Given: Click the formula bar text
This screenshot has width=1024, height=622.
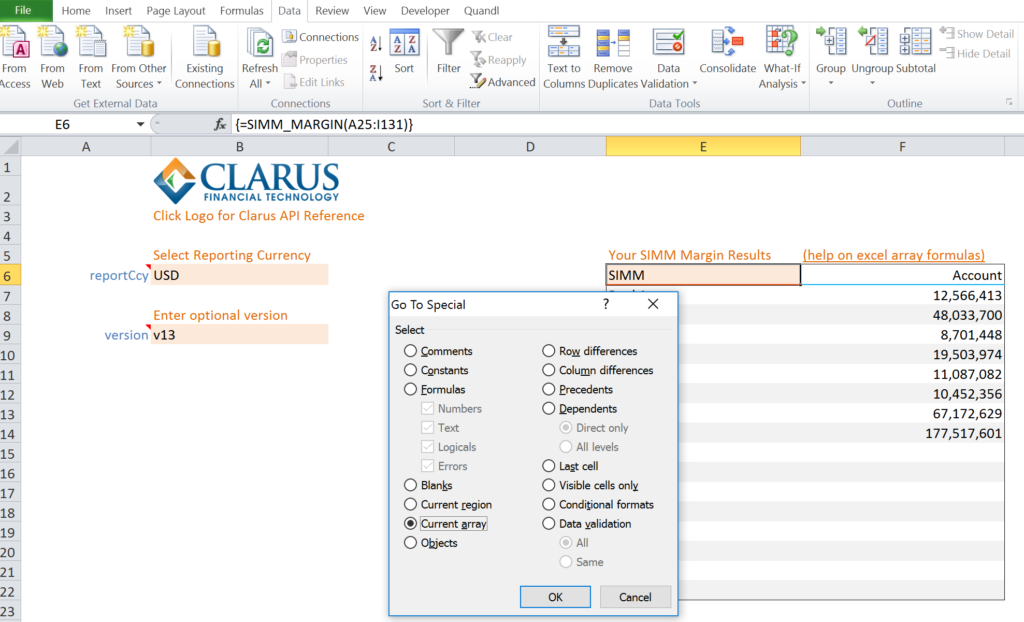Looking at the screenshot, I should pos(324,124).
